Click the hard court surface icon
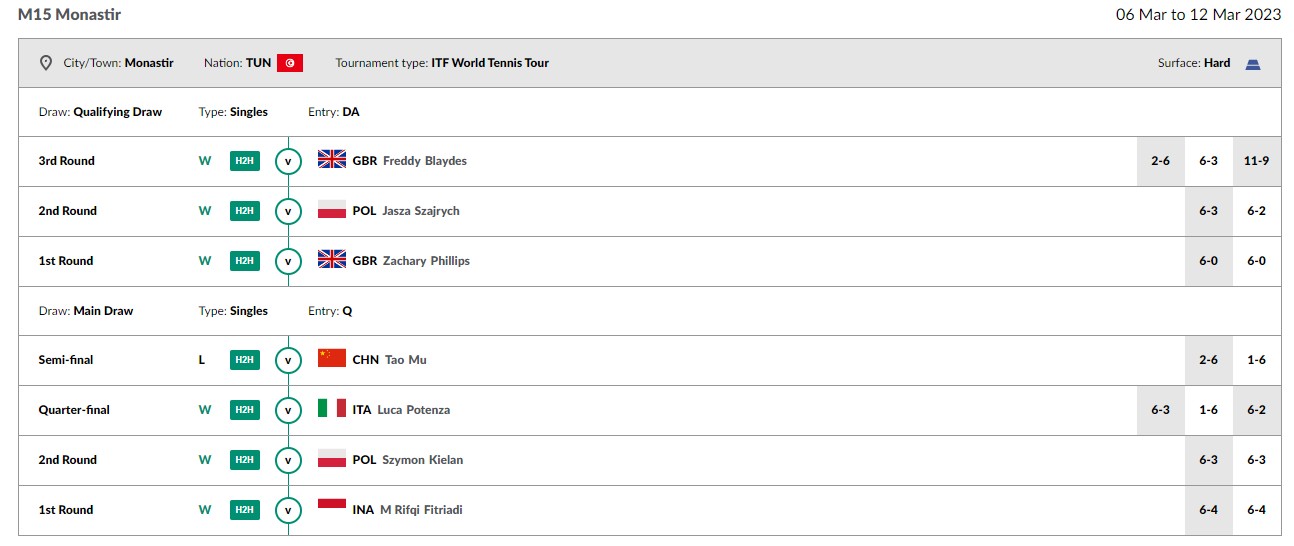Image resolution: width=1294 pixels, height=546 pixels. [1253, 64]
